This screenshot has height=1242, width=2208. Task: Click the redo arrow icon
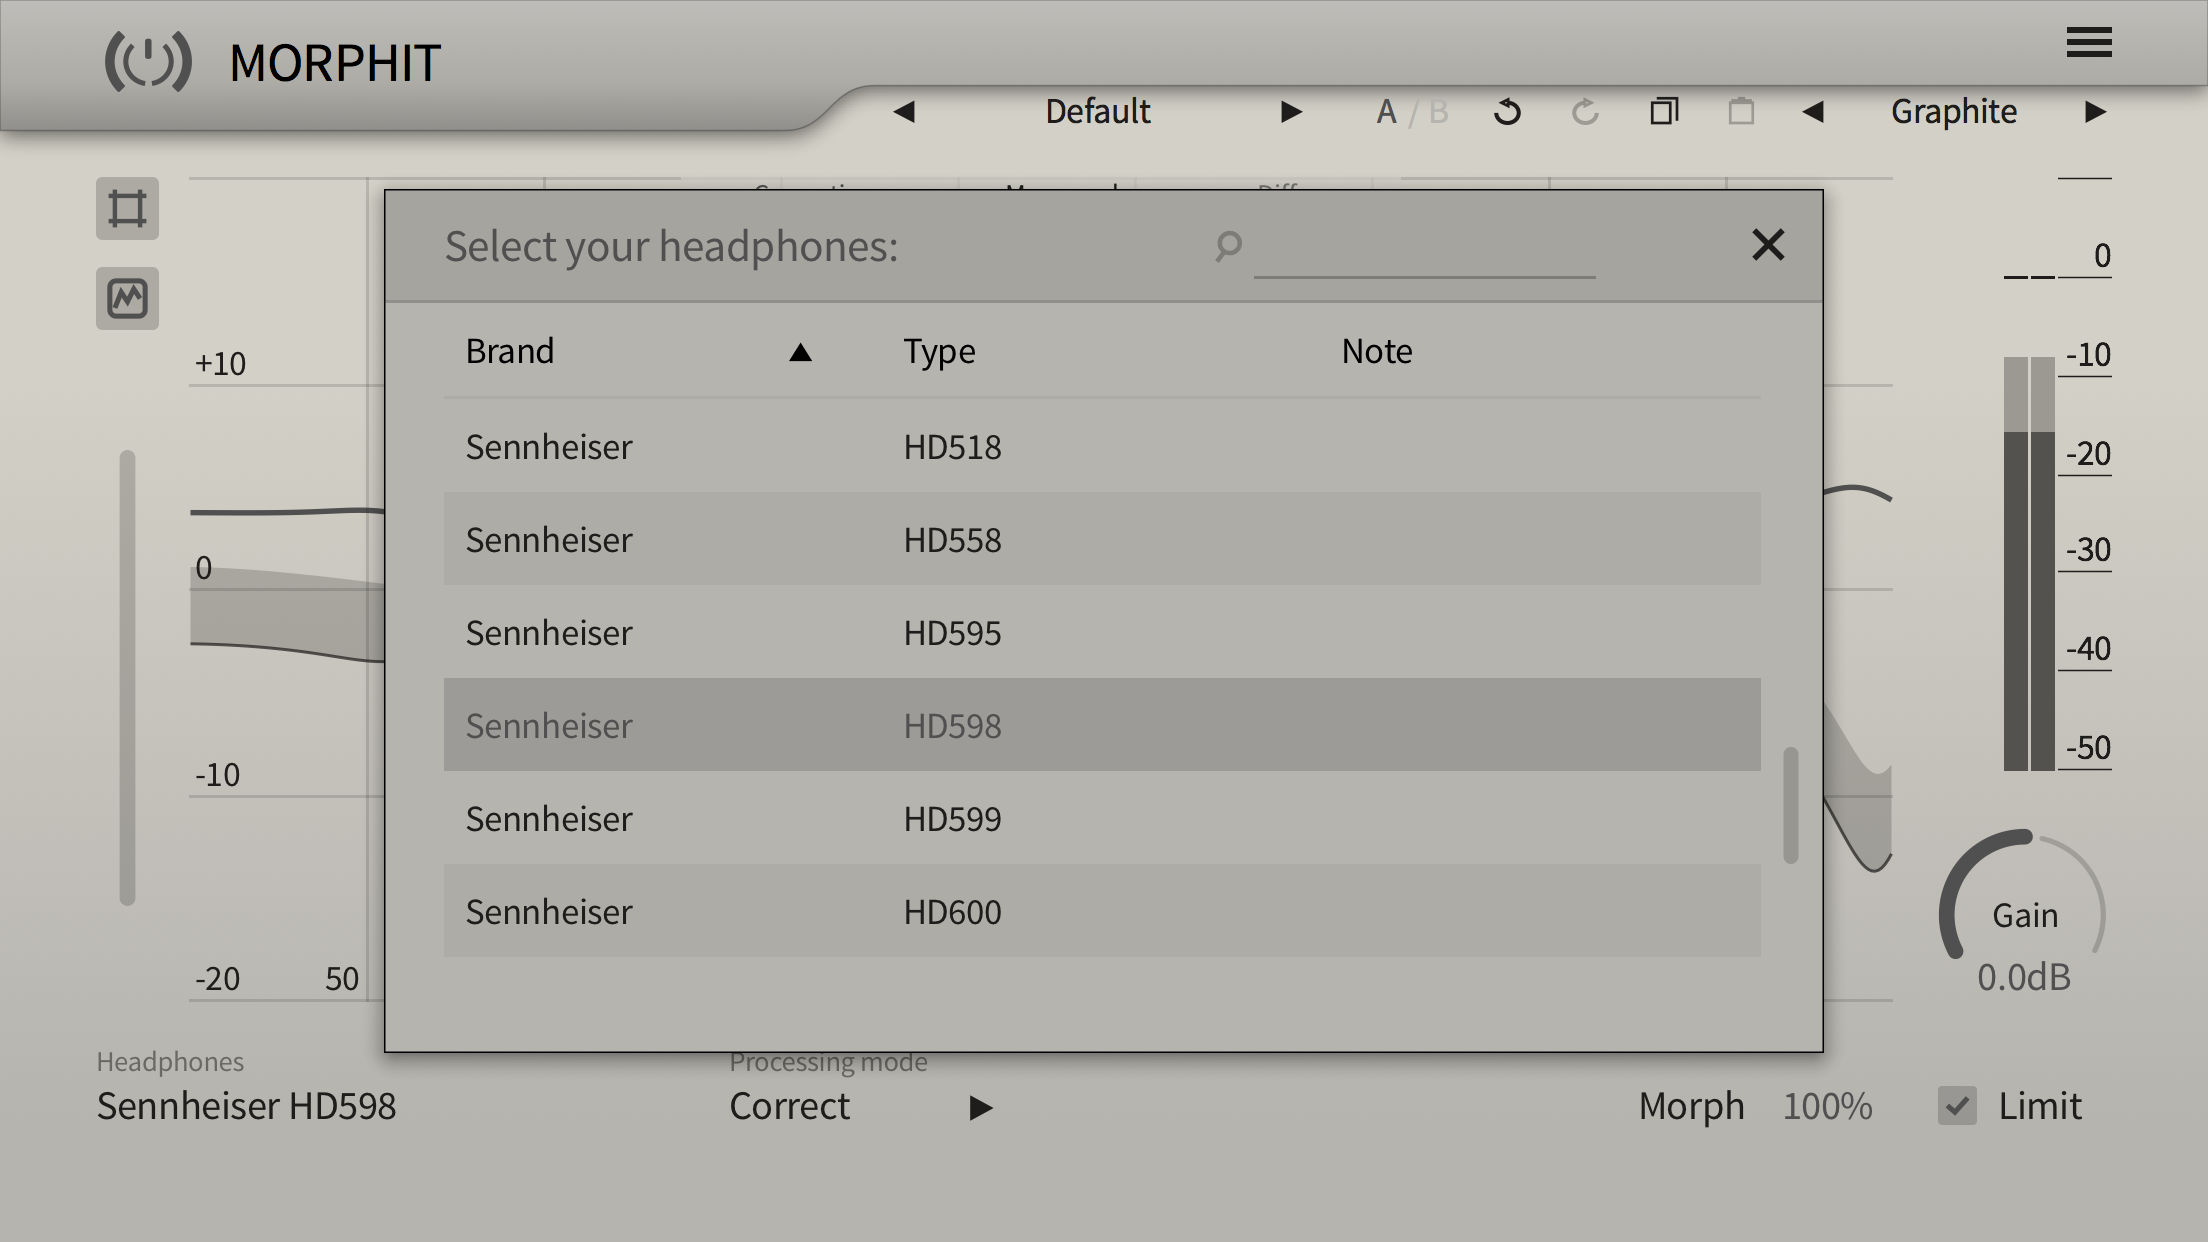1585,112
